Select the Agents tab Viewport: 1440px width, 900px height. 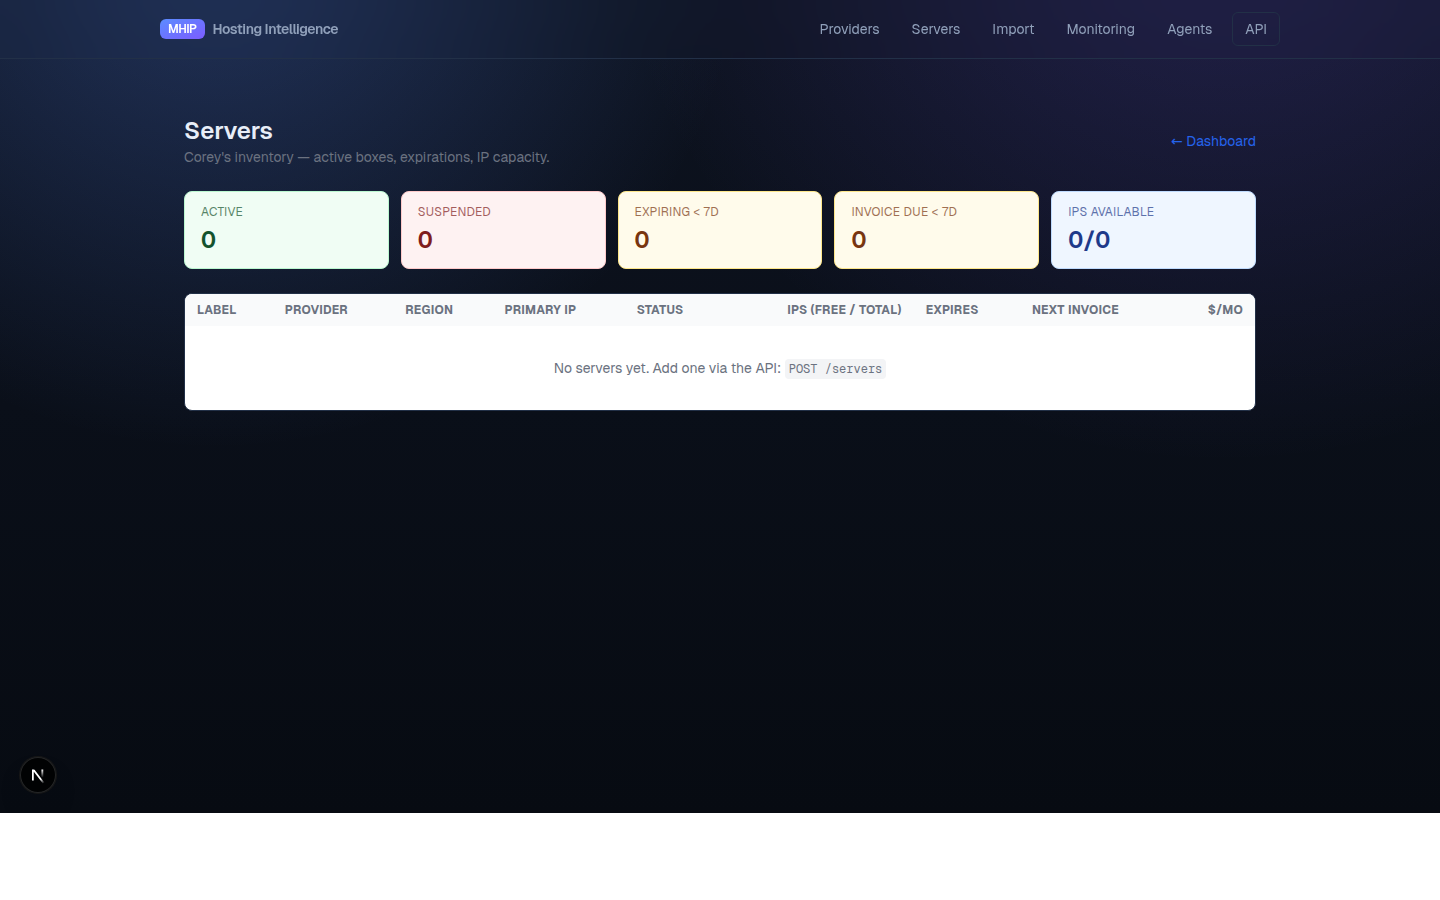click(x=1189, y=29)
